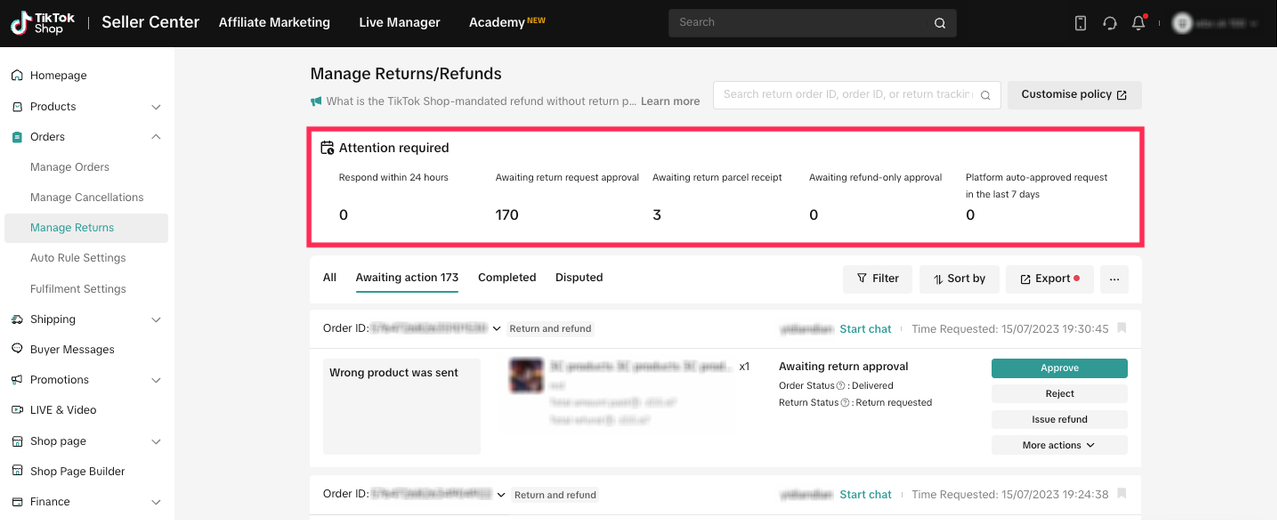This screenshot has height=520, width=1277.
Task: Click the mobile phone icon in header
Action: pyautogui.click(x=1080, y=23)
